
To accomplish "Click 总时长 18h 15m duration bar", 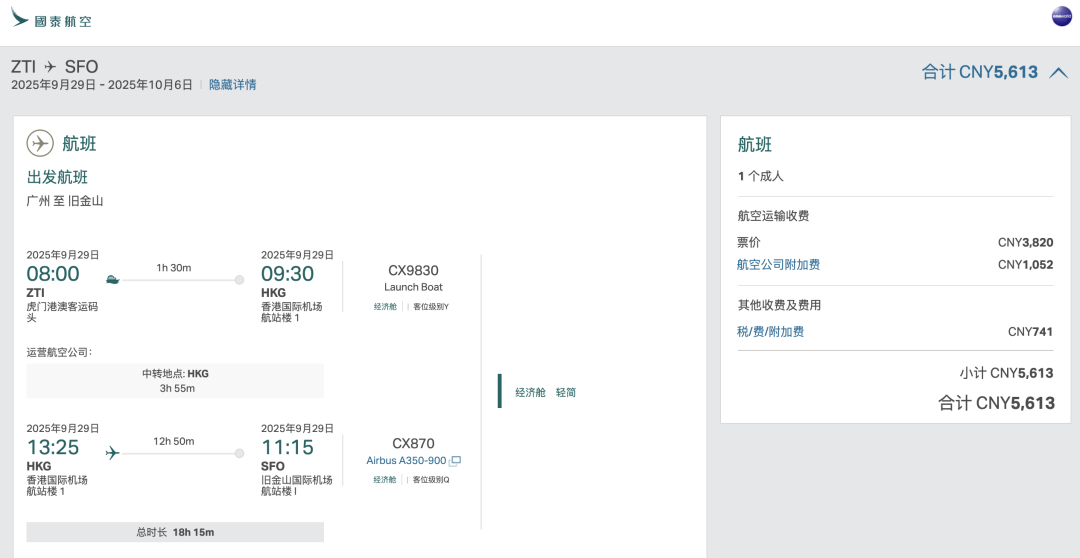I will 175,532.
